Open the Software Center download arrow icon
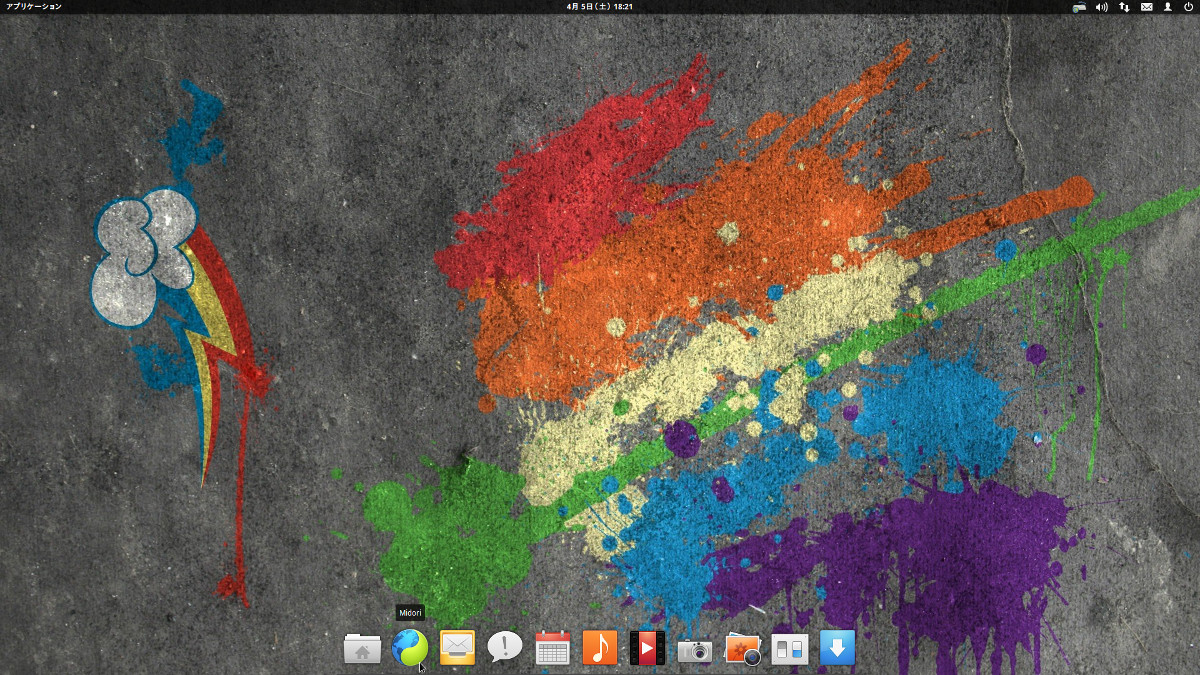The height and width of the screenshot is (675, 1200). tap(838, 649)
